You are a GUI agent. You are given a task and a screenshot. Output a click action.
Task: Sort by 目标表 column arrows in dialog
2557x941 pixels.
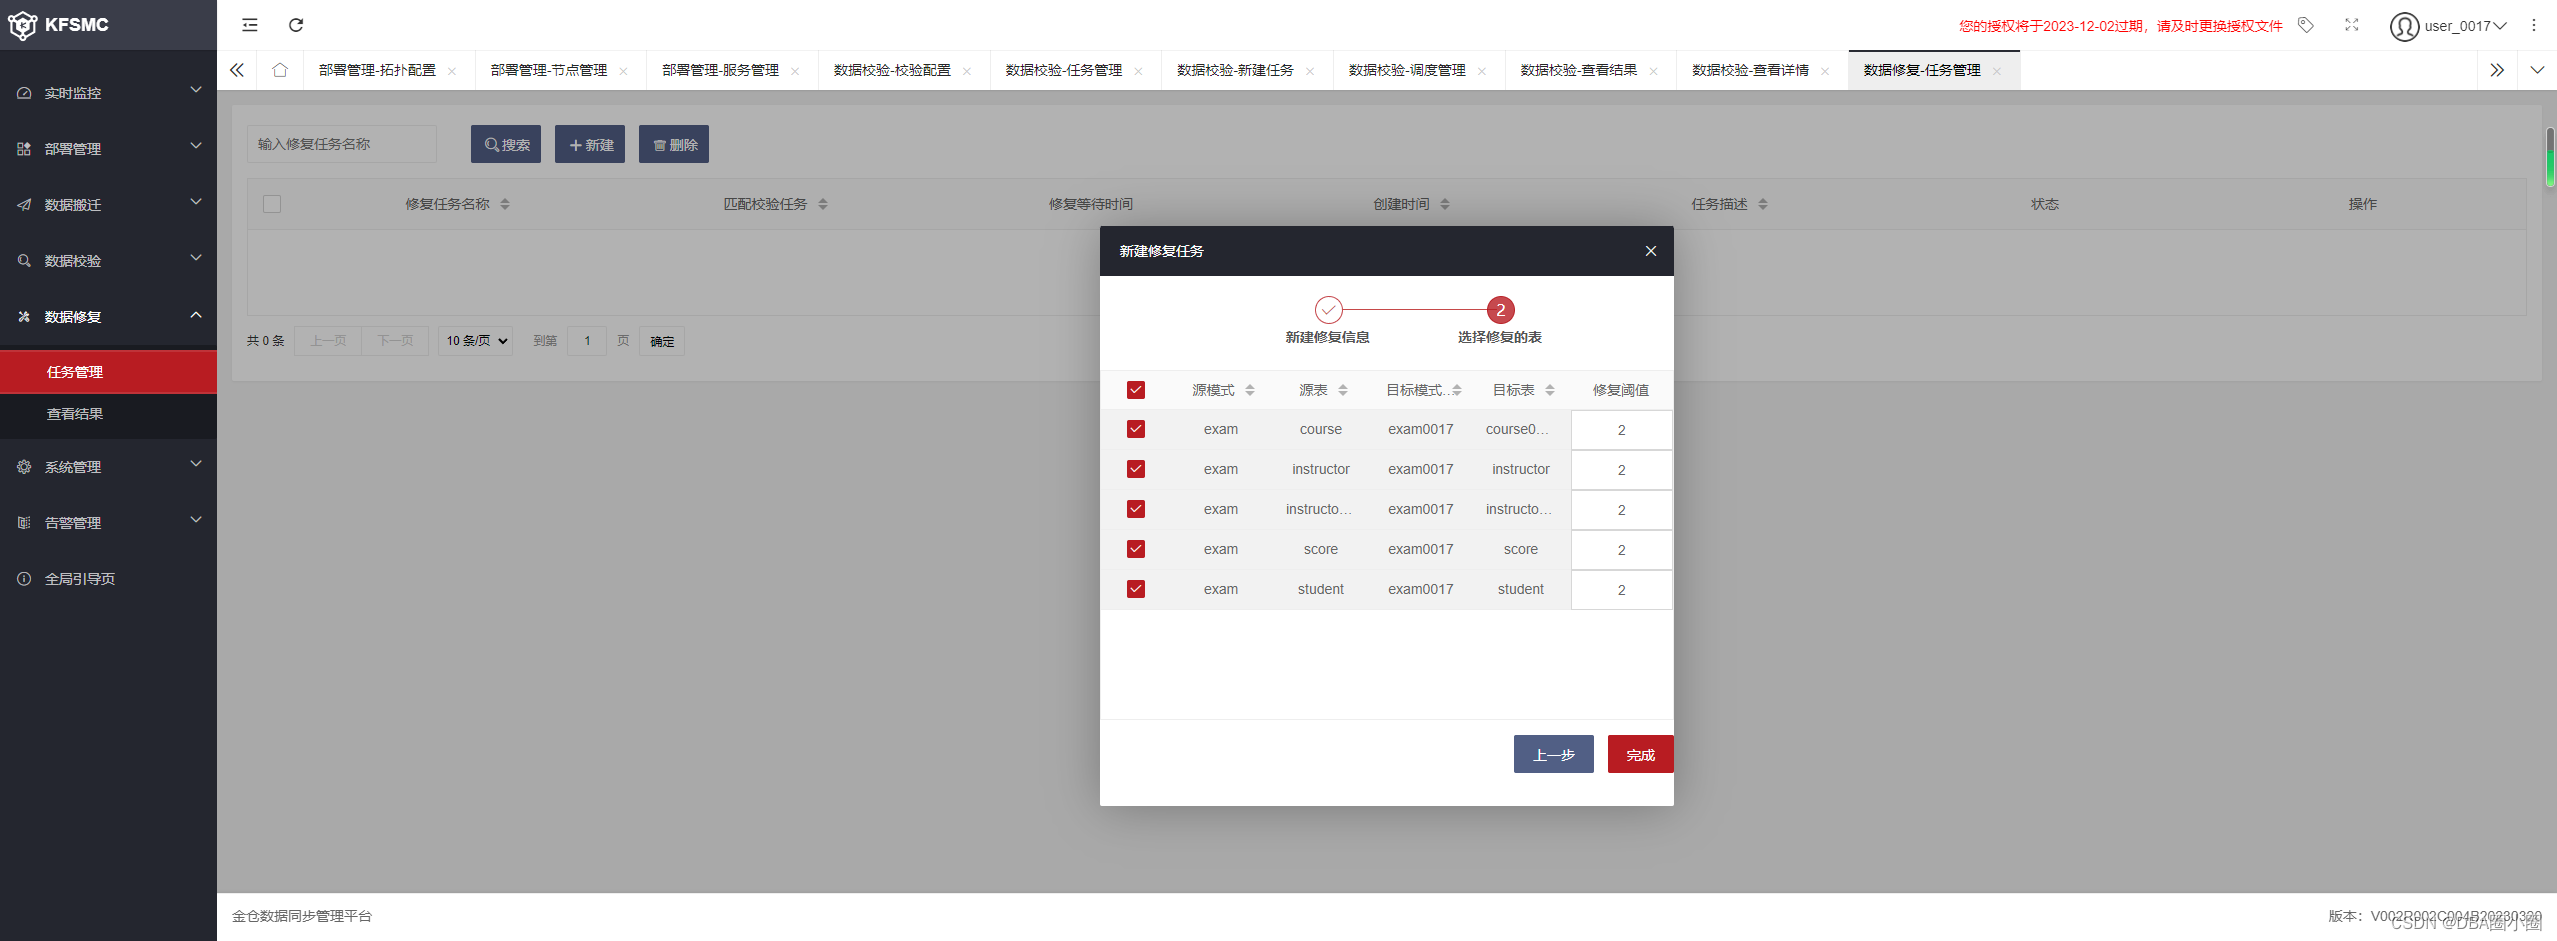coord(1550,390)
